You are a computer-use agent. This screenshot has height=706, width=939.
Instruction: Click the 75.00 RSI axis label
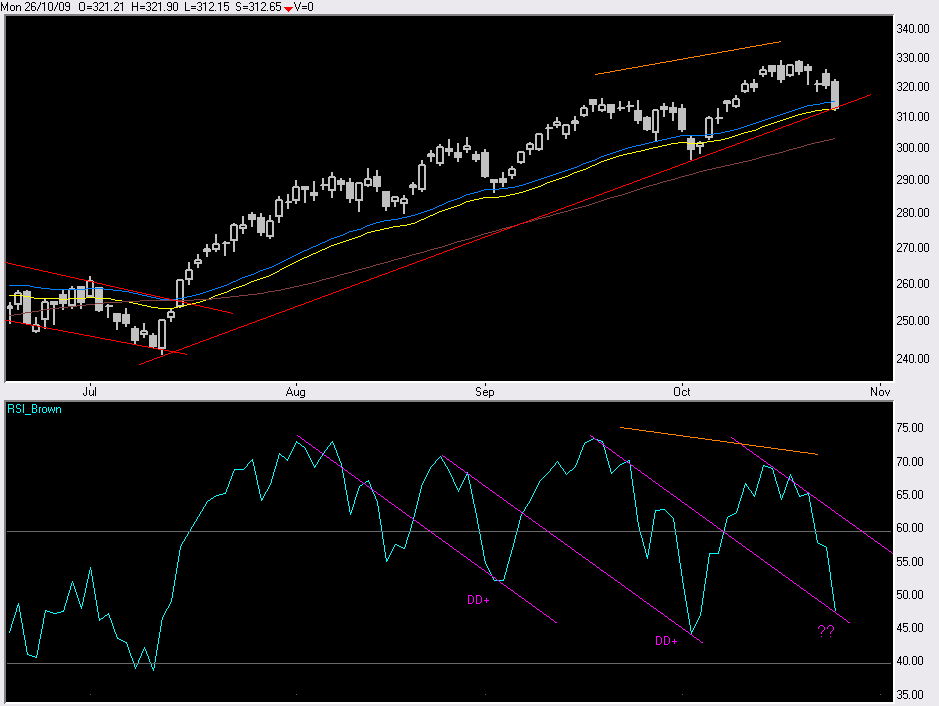point(907,428)
